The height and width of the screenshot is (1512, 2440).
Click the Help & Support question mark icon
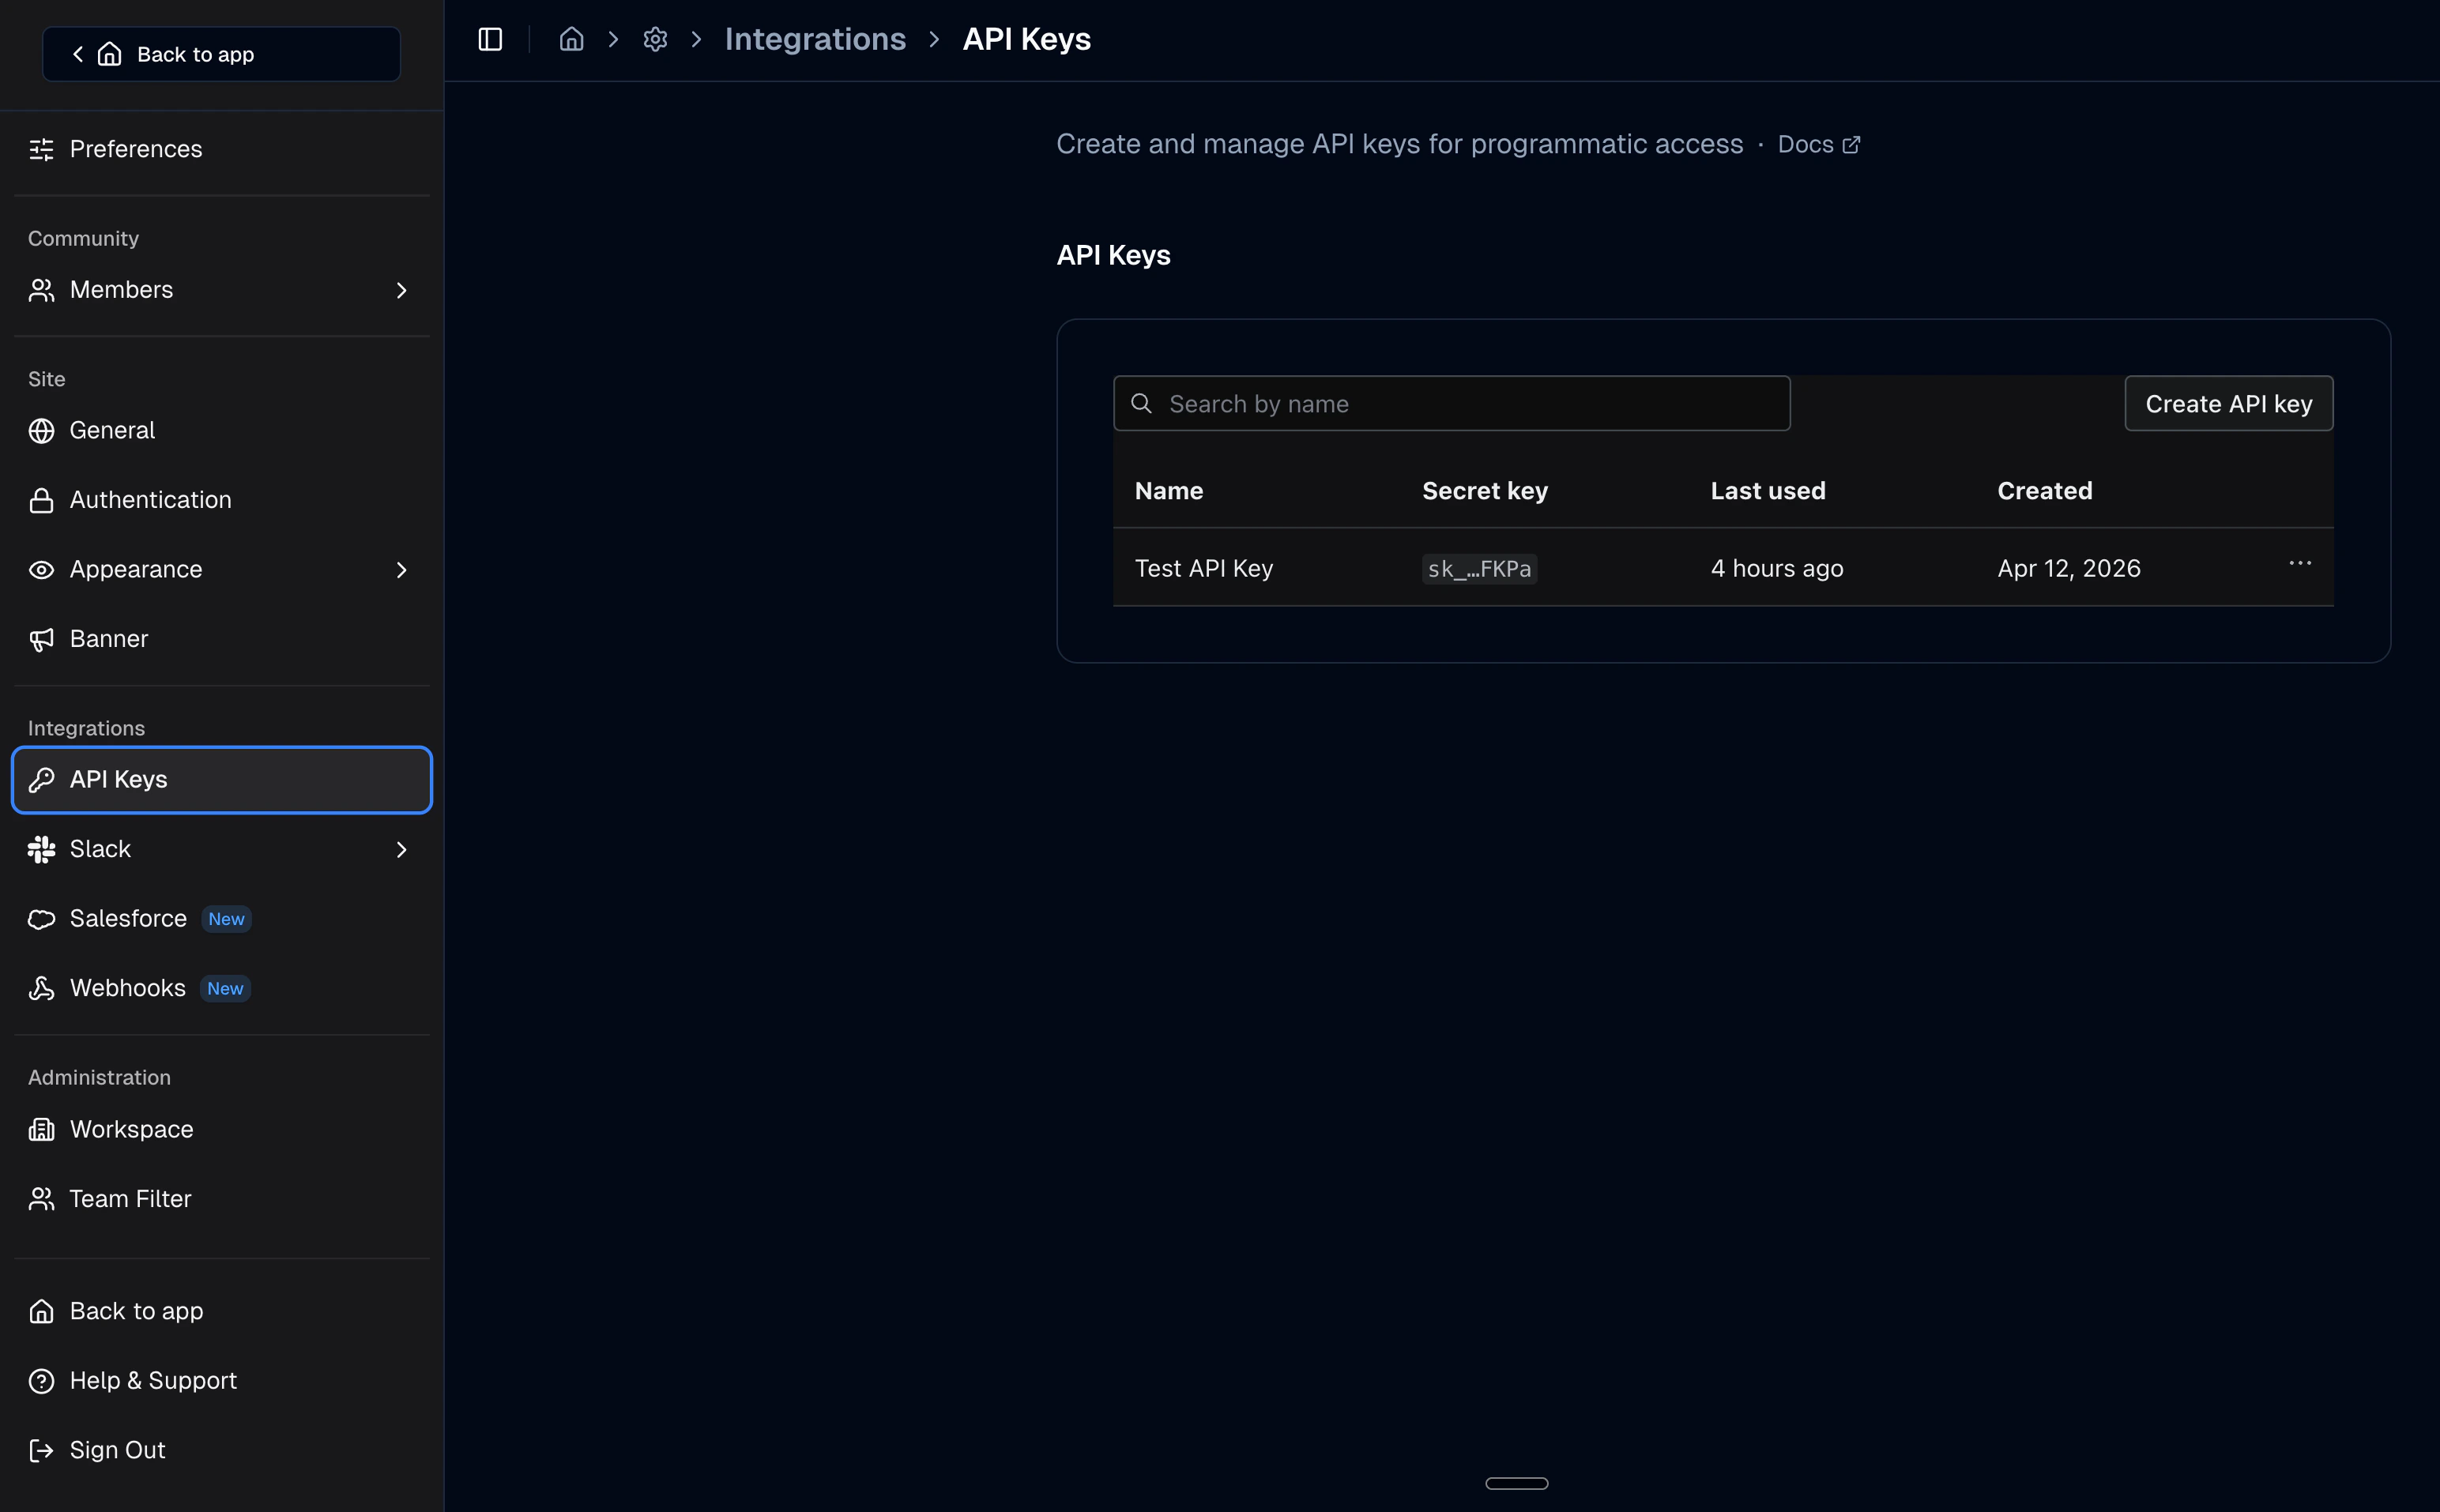41,1380
